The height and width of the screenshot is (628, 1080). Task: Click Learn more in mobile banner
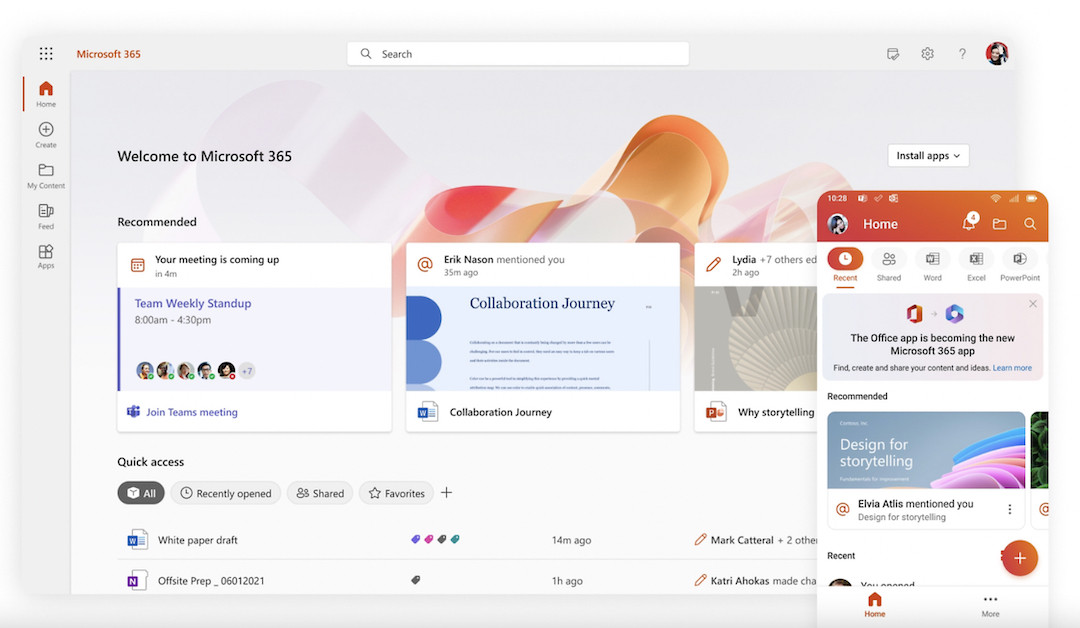pos(1012,368)
